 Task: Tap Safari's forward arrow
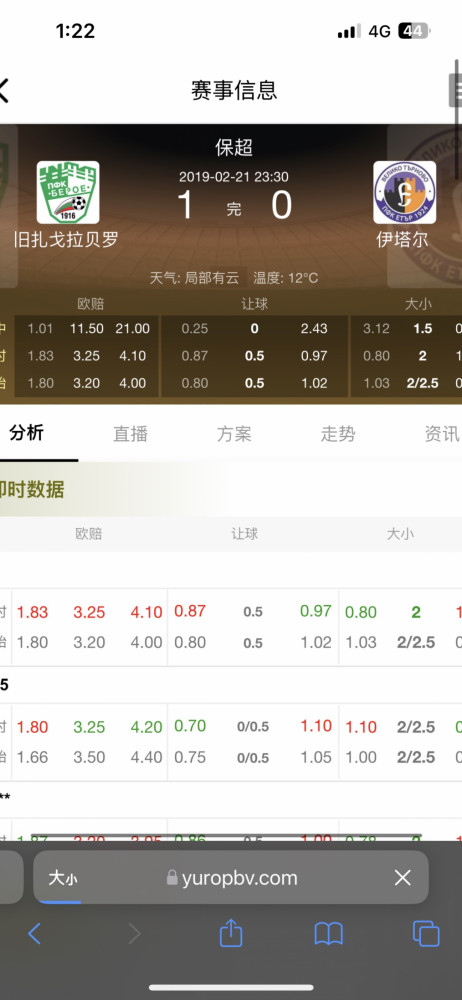(x=134, y=934)
